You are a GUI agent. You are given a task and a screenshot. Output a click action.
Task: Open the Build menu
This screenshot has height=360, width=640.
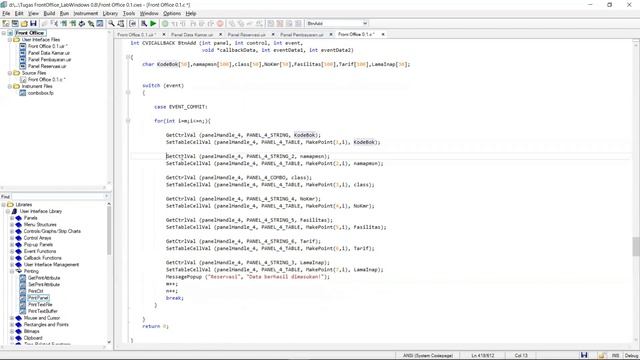tap(49, 13)
